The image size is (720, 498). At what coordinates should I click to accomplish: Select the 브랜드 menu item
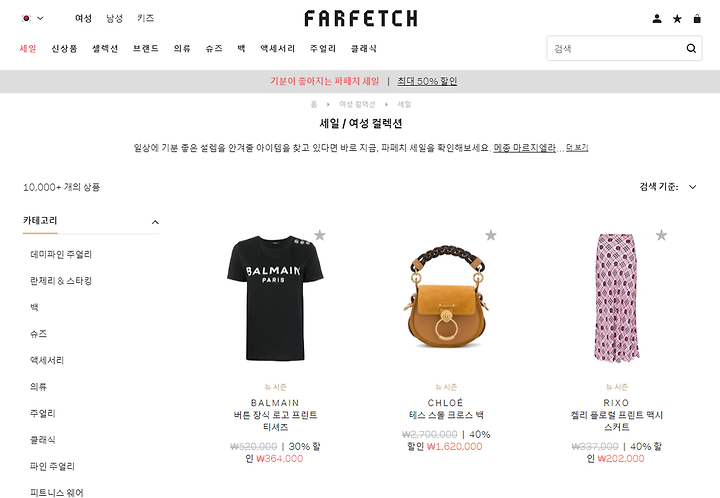click(x=146, y=48)
